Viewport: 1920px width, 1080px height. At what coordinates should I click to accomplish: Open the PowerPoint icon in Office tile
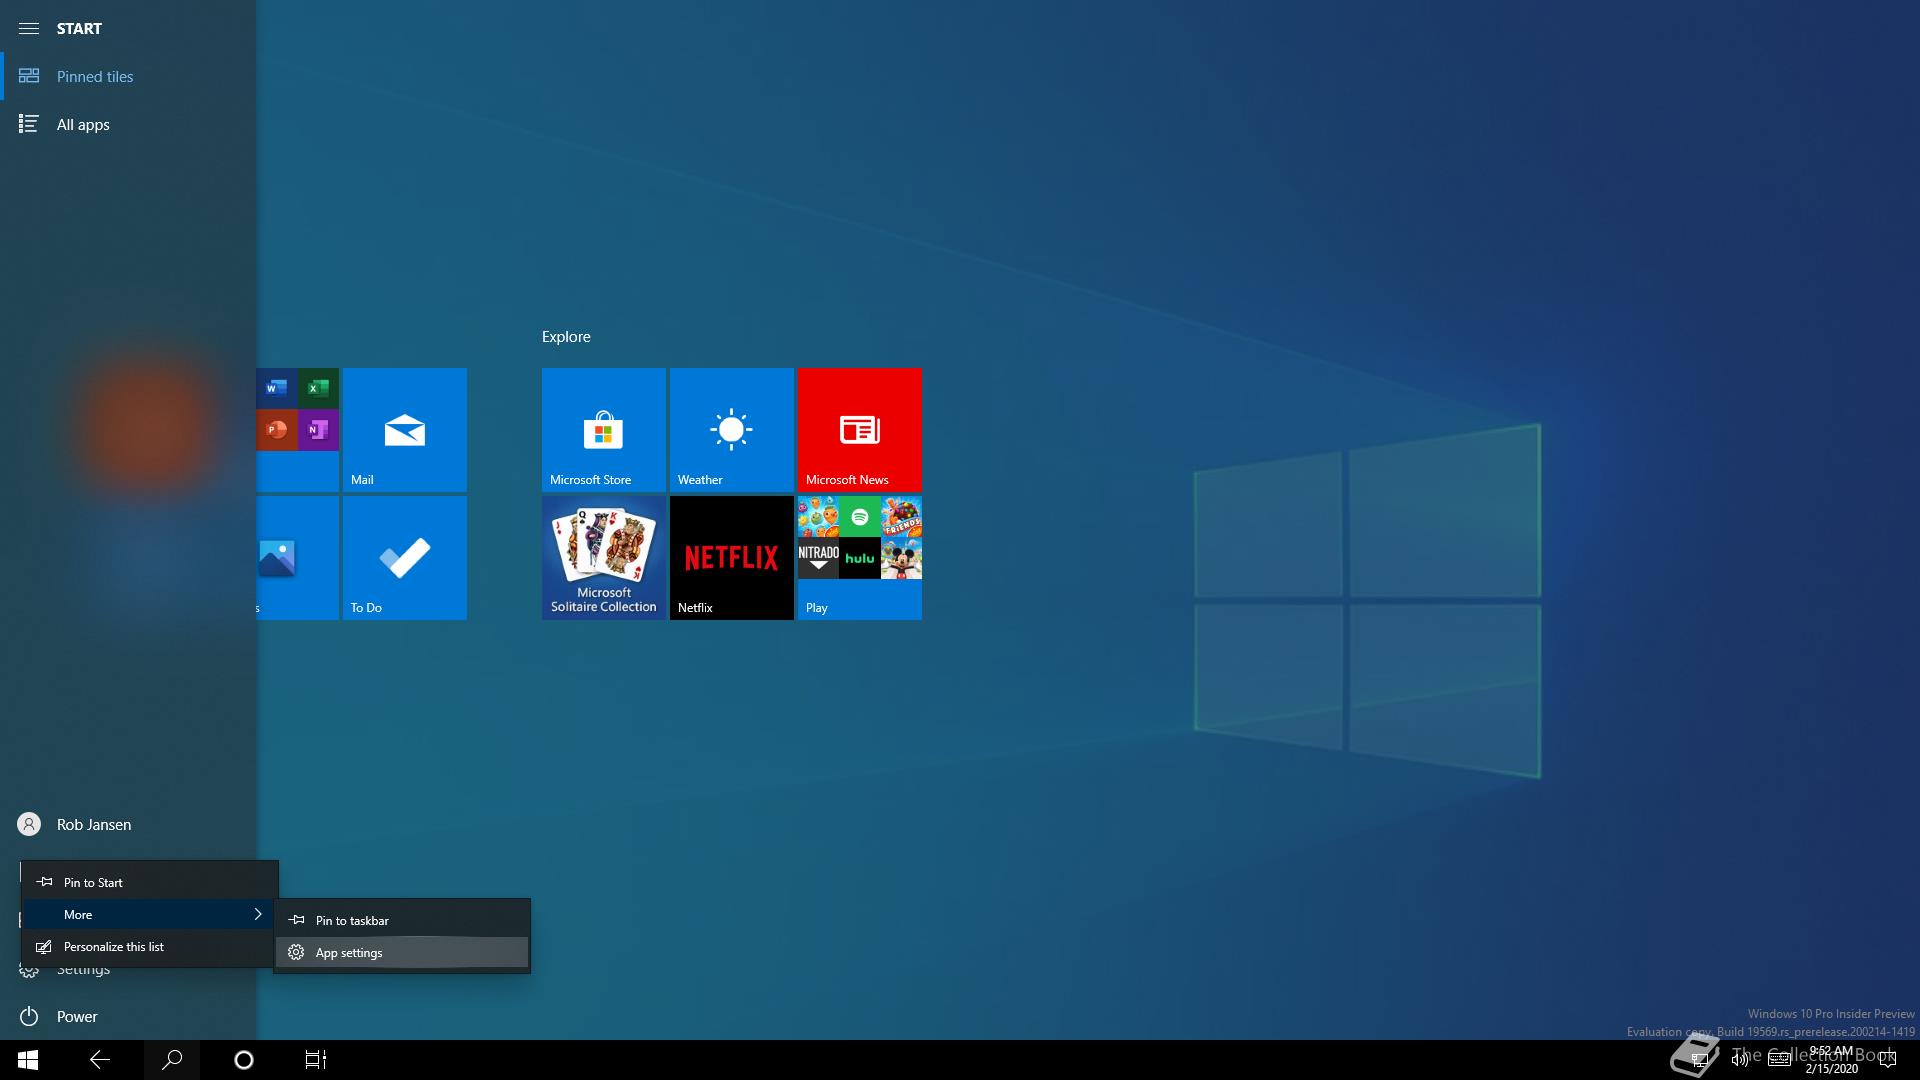click(x=277, y=430)
